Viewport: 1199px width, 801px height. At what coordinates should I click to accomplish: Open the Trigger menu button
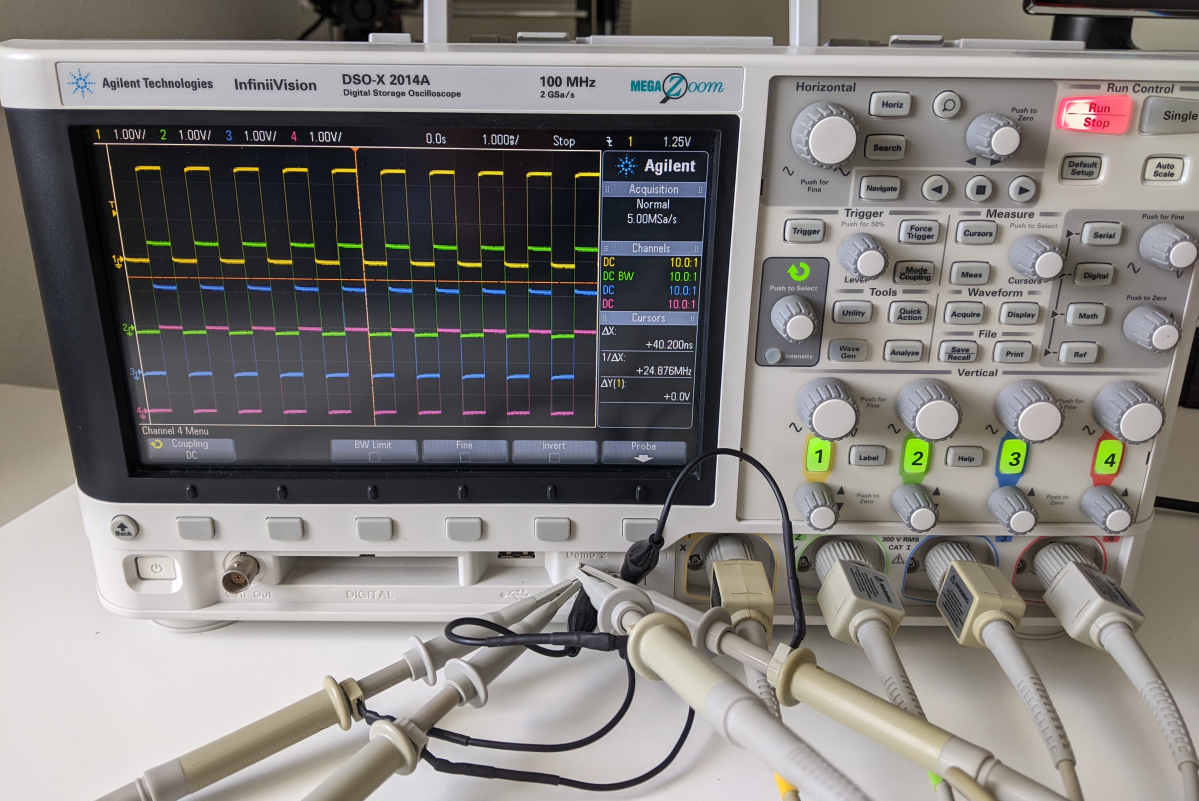805,231
